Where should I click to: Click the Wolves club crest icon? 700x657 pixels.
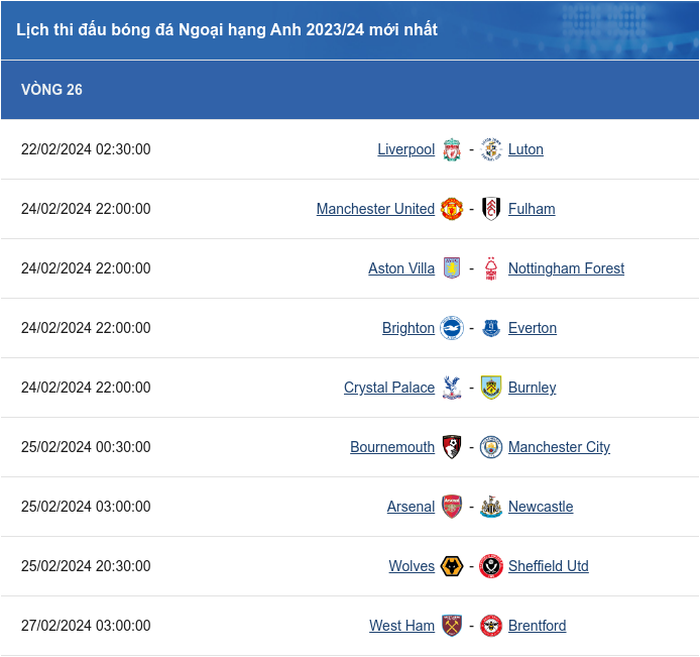tap(452, 566)
